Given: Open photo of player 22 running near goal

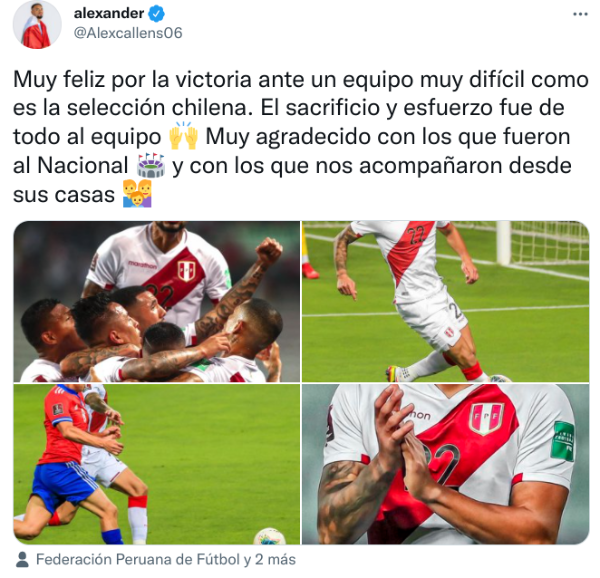Looking at the screenshot, I should tap(445, 301).
